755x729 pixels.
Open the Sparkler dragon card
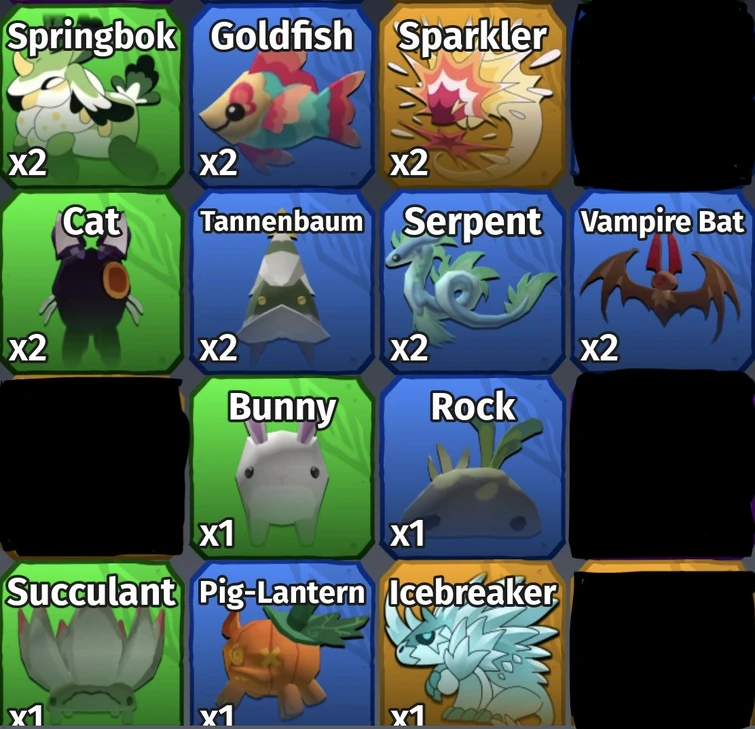click(x=472, y=94)
